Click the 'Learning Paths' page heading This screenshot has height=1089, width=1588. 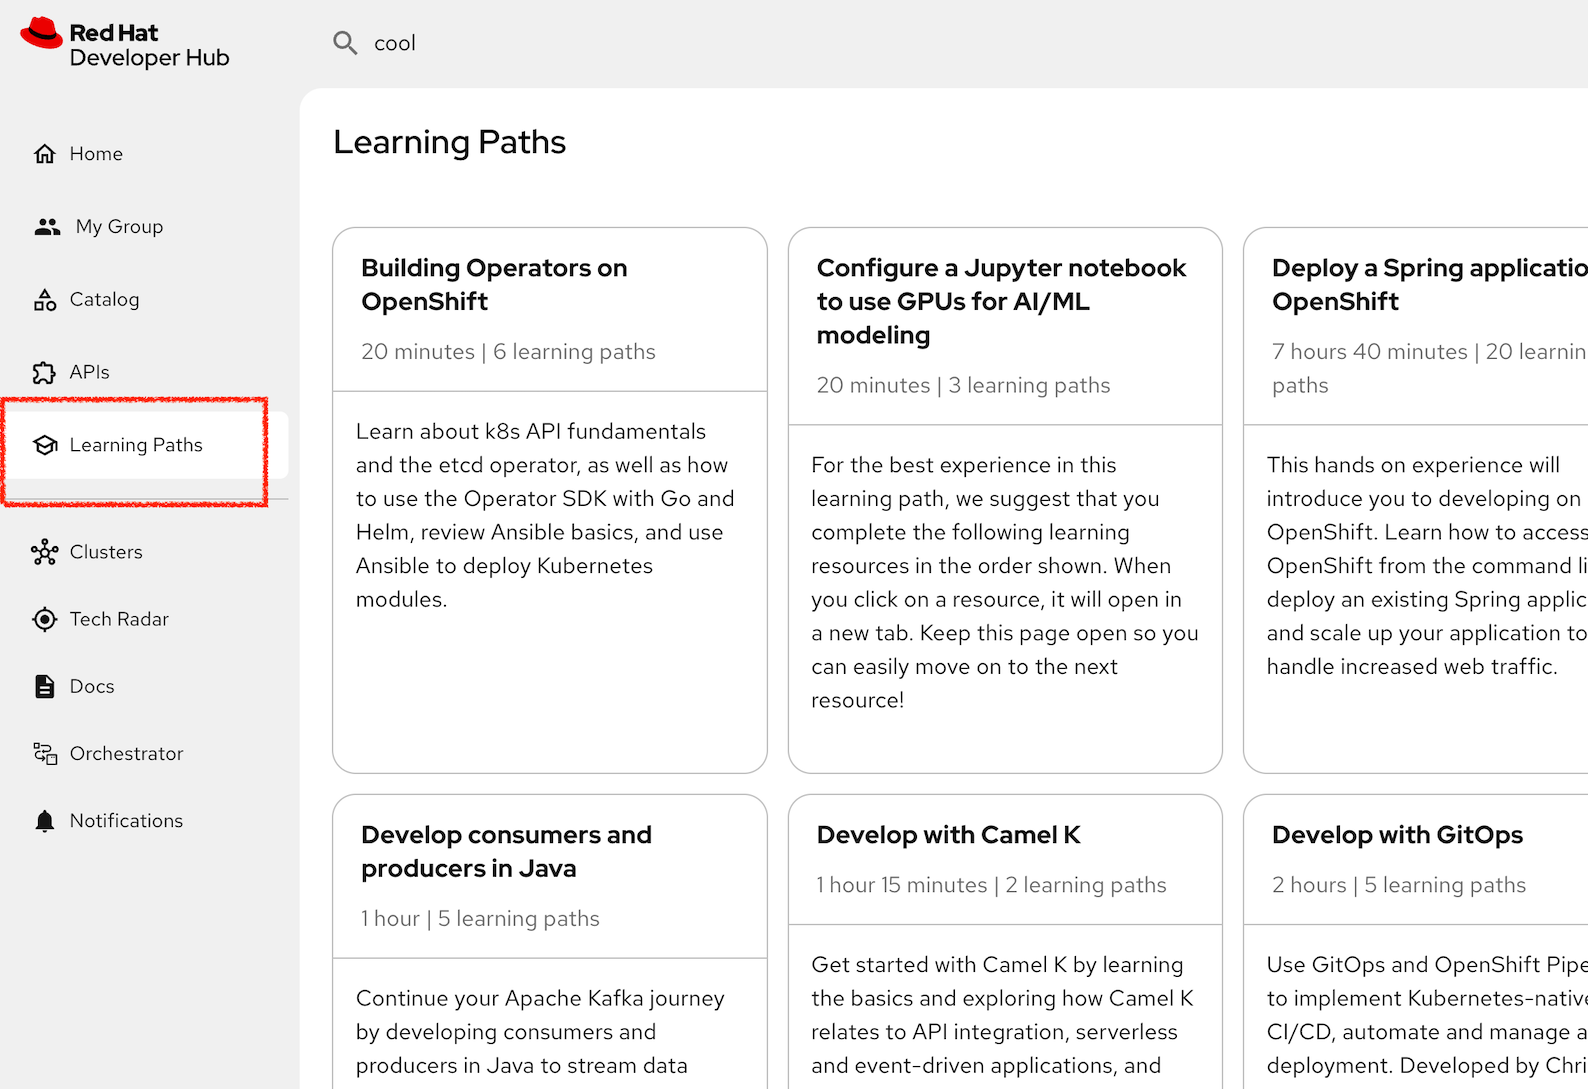tap(450, 142)
